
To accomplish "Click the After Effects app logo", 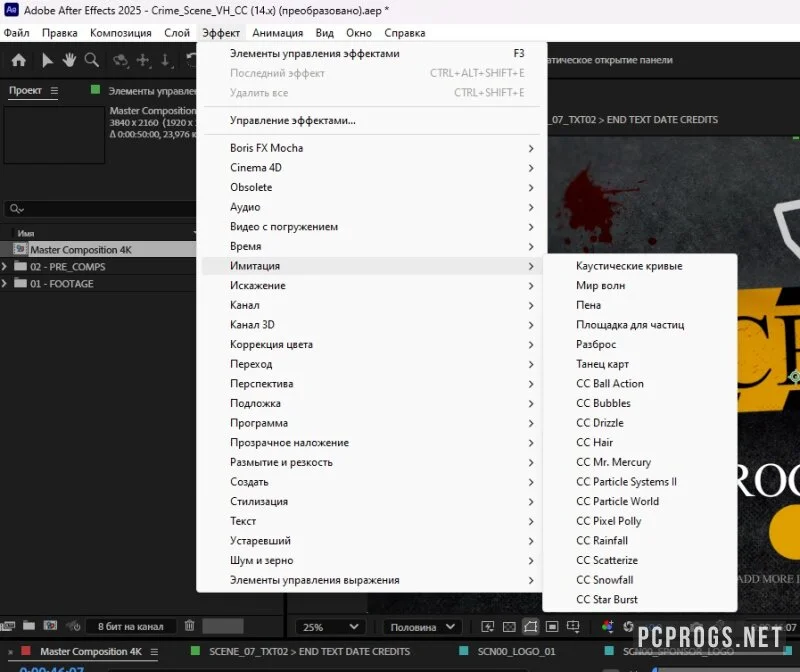I will pyautogui.click(x=11, y=10).
